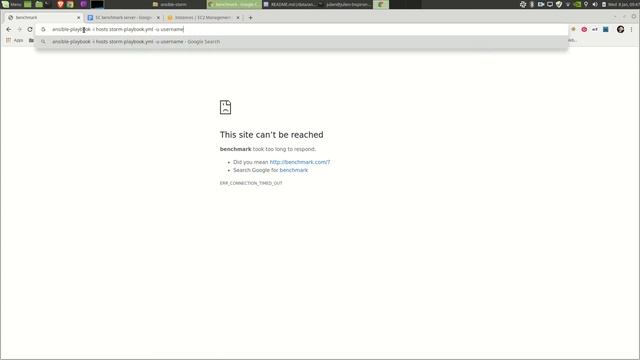Open the README.md taskbar window

pos(289,4)
